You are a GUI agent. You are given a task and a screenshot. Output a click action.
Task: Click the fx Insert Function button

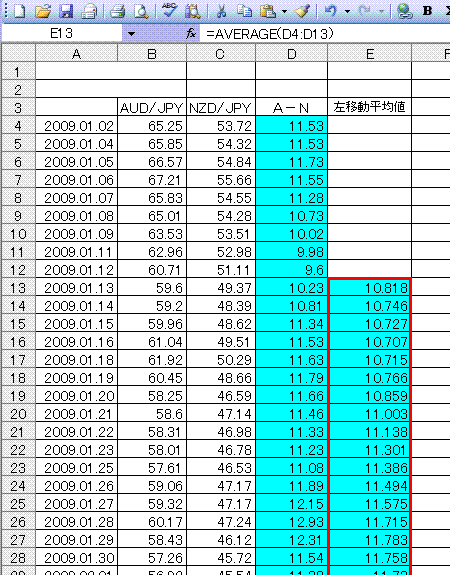point(191,34)
